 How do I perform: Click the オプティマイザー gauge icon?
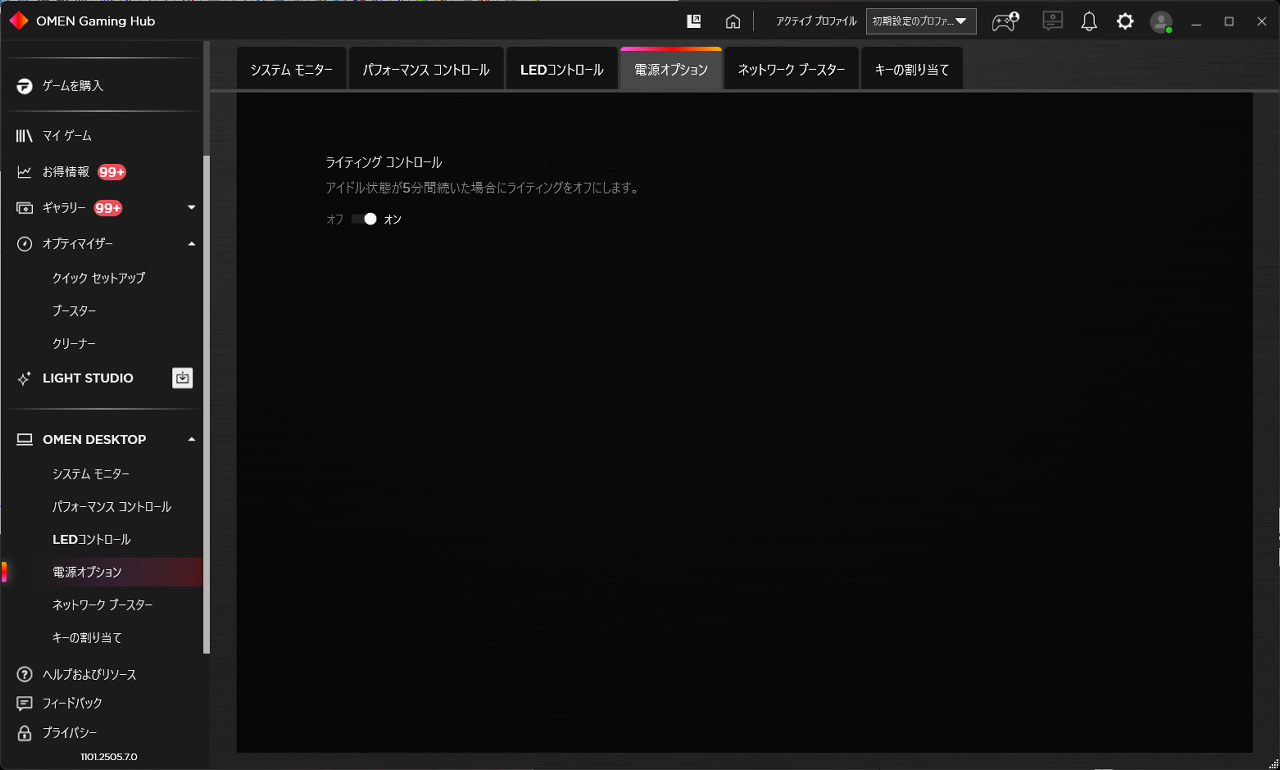(25, 244)
